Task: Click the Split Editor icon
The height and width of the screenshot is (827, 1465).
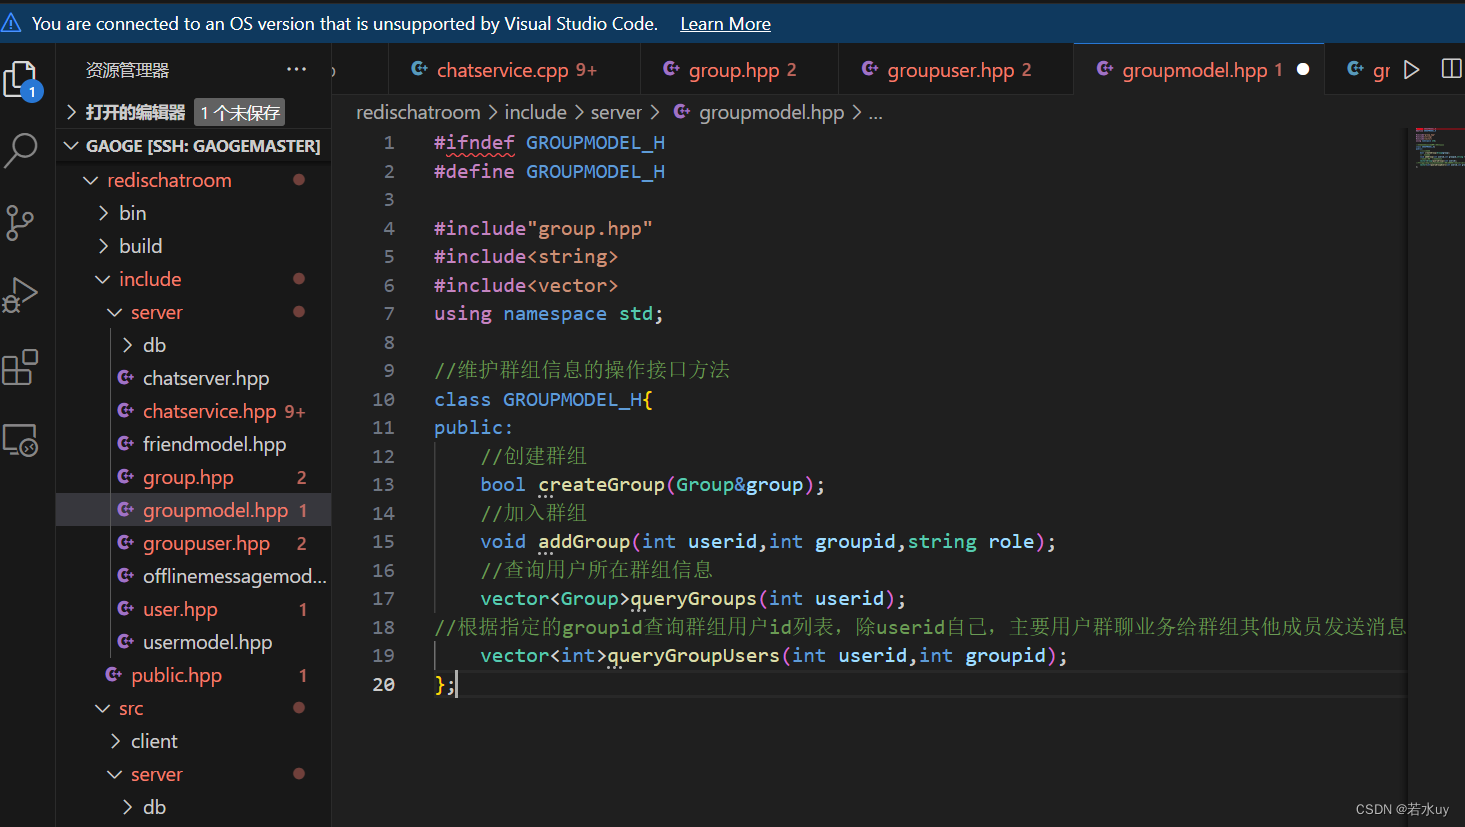Action: coord(1451,69)
